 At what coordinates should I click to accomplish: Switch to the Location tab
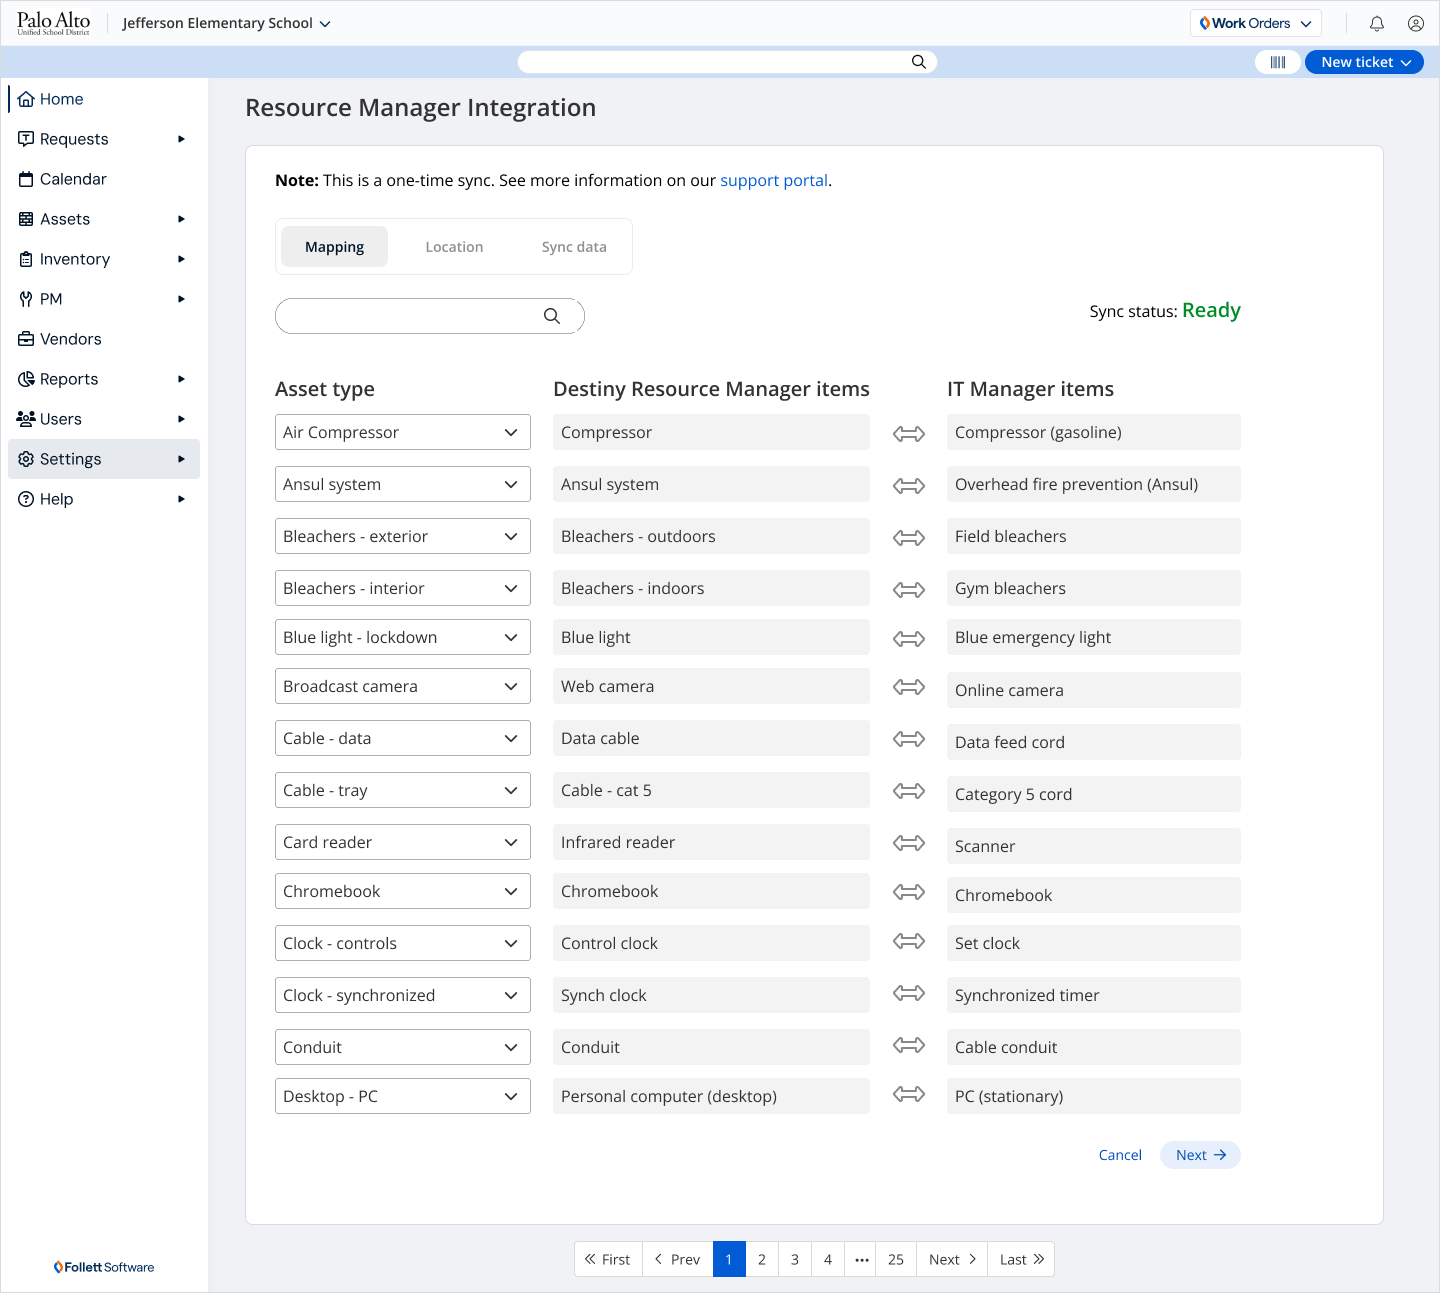454,247
